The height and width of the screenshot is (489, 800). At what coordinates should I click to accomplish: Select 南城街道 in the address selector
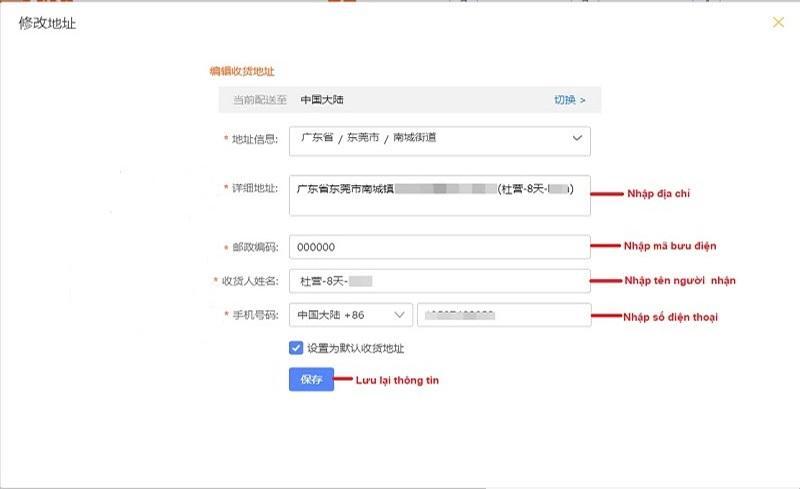pyautogui.click(x=414, y=138)
